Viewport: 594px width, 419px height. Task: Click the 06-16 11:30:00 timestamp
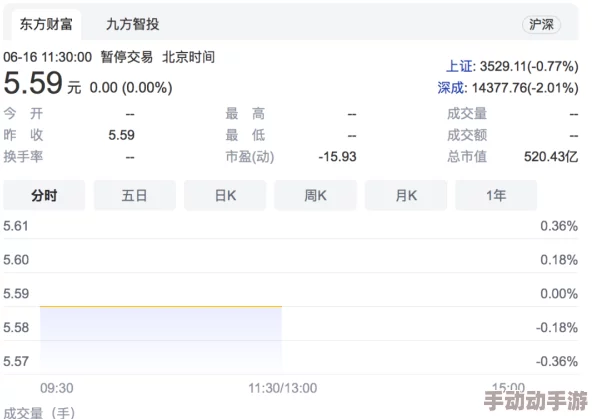(x=47, y=57)
